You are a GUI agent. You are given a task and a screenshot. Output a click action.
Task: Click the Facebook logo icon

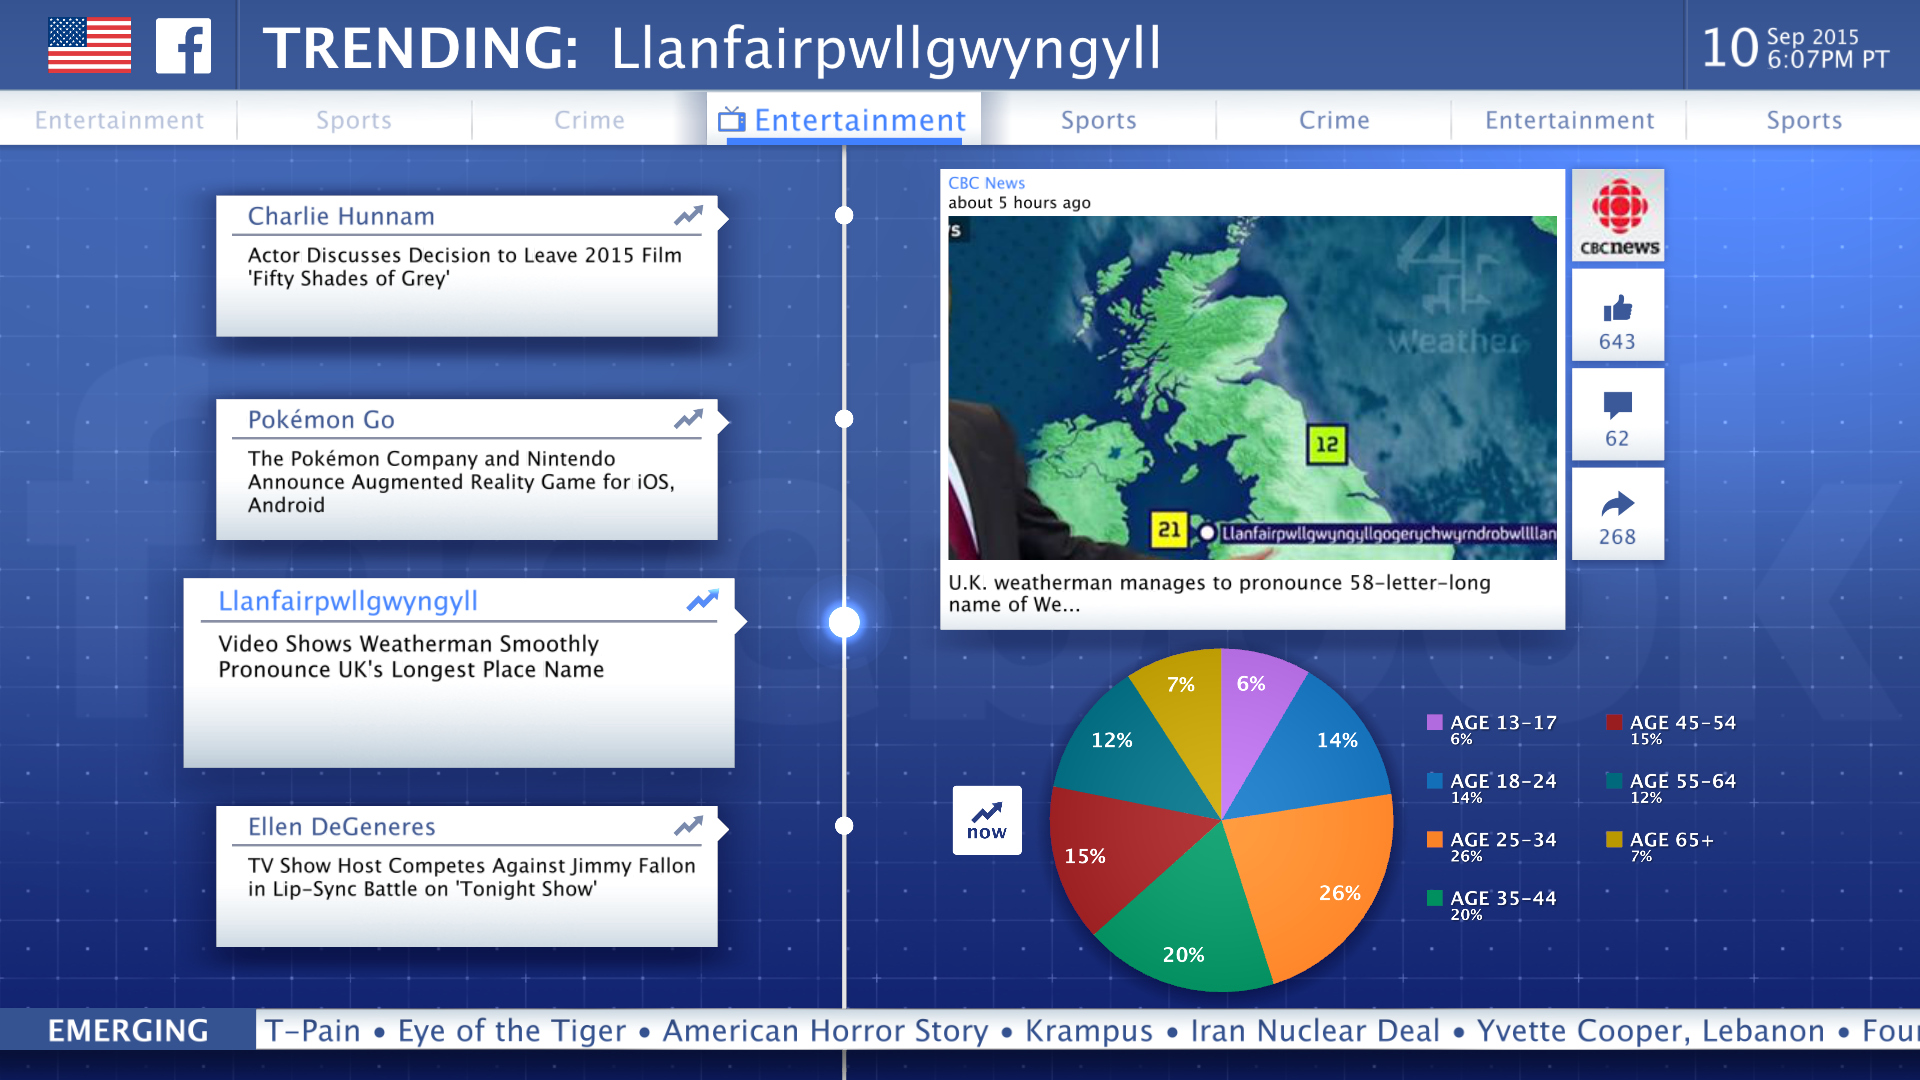click(184, 46)
